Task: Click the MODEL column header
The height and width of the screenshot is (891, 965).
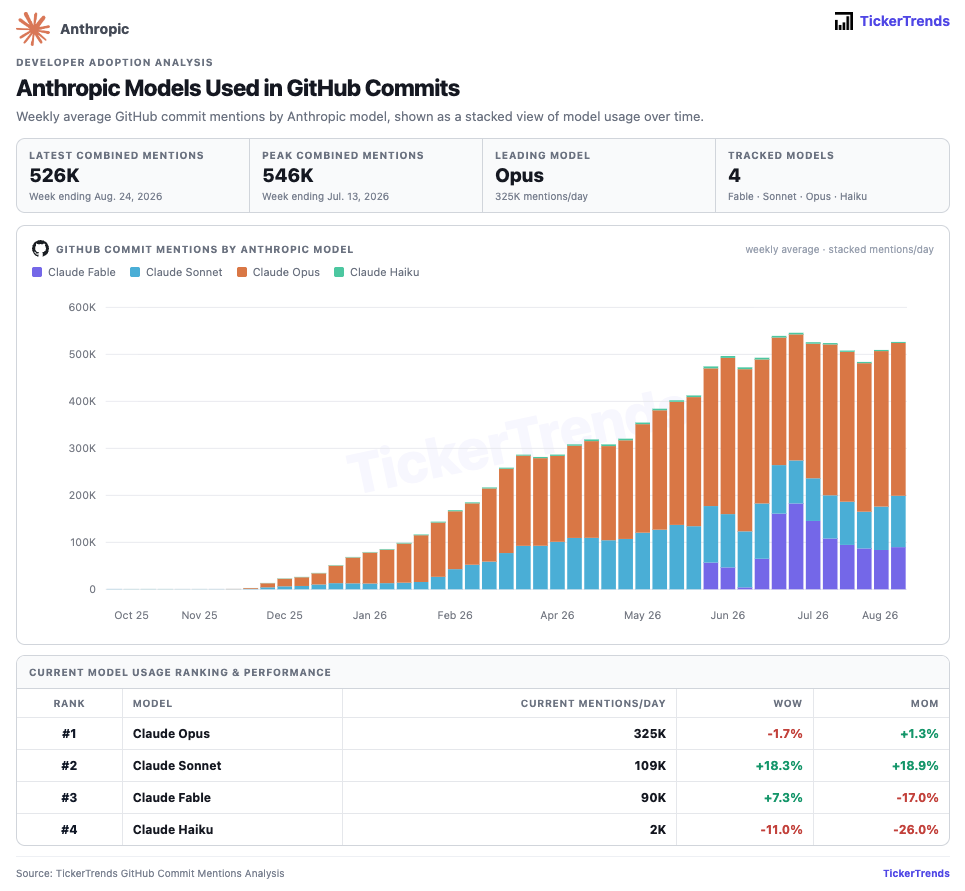Action: click(153, 703)
